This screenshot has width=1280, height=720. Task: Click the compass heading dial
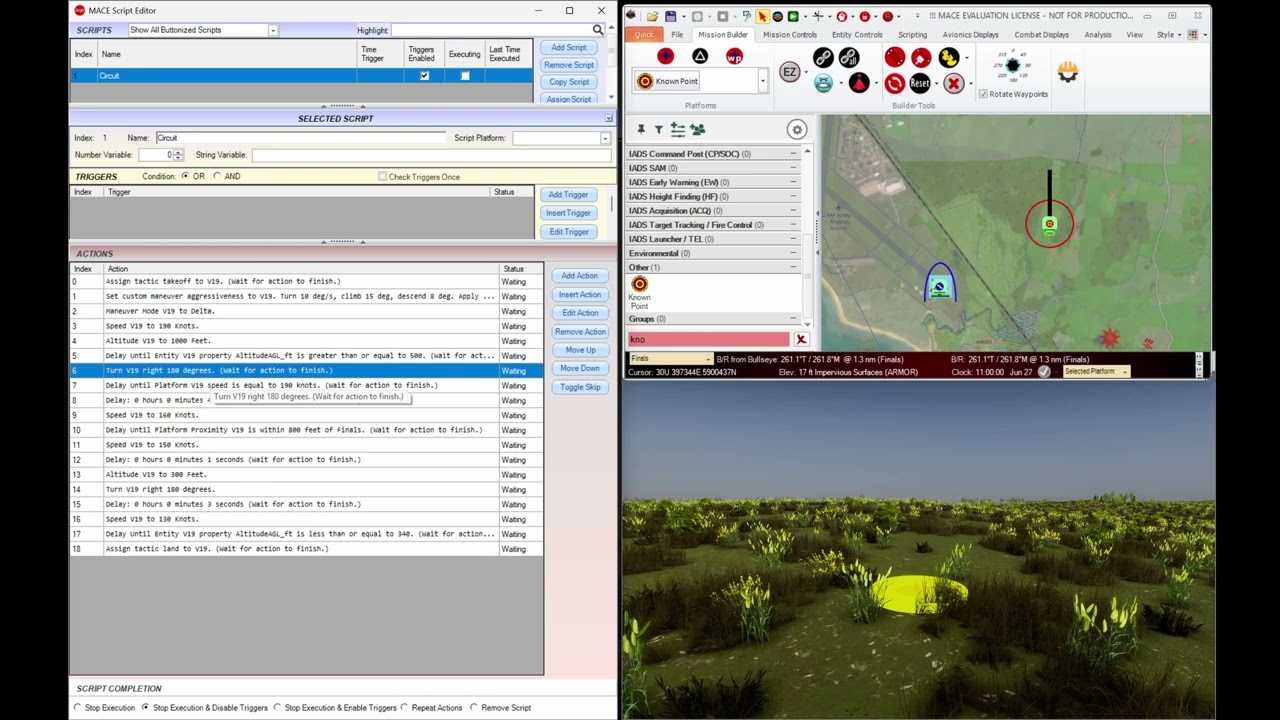(1012, 66)
